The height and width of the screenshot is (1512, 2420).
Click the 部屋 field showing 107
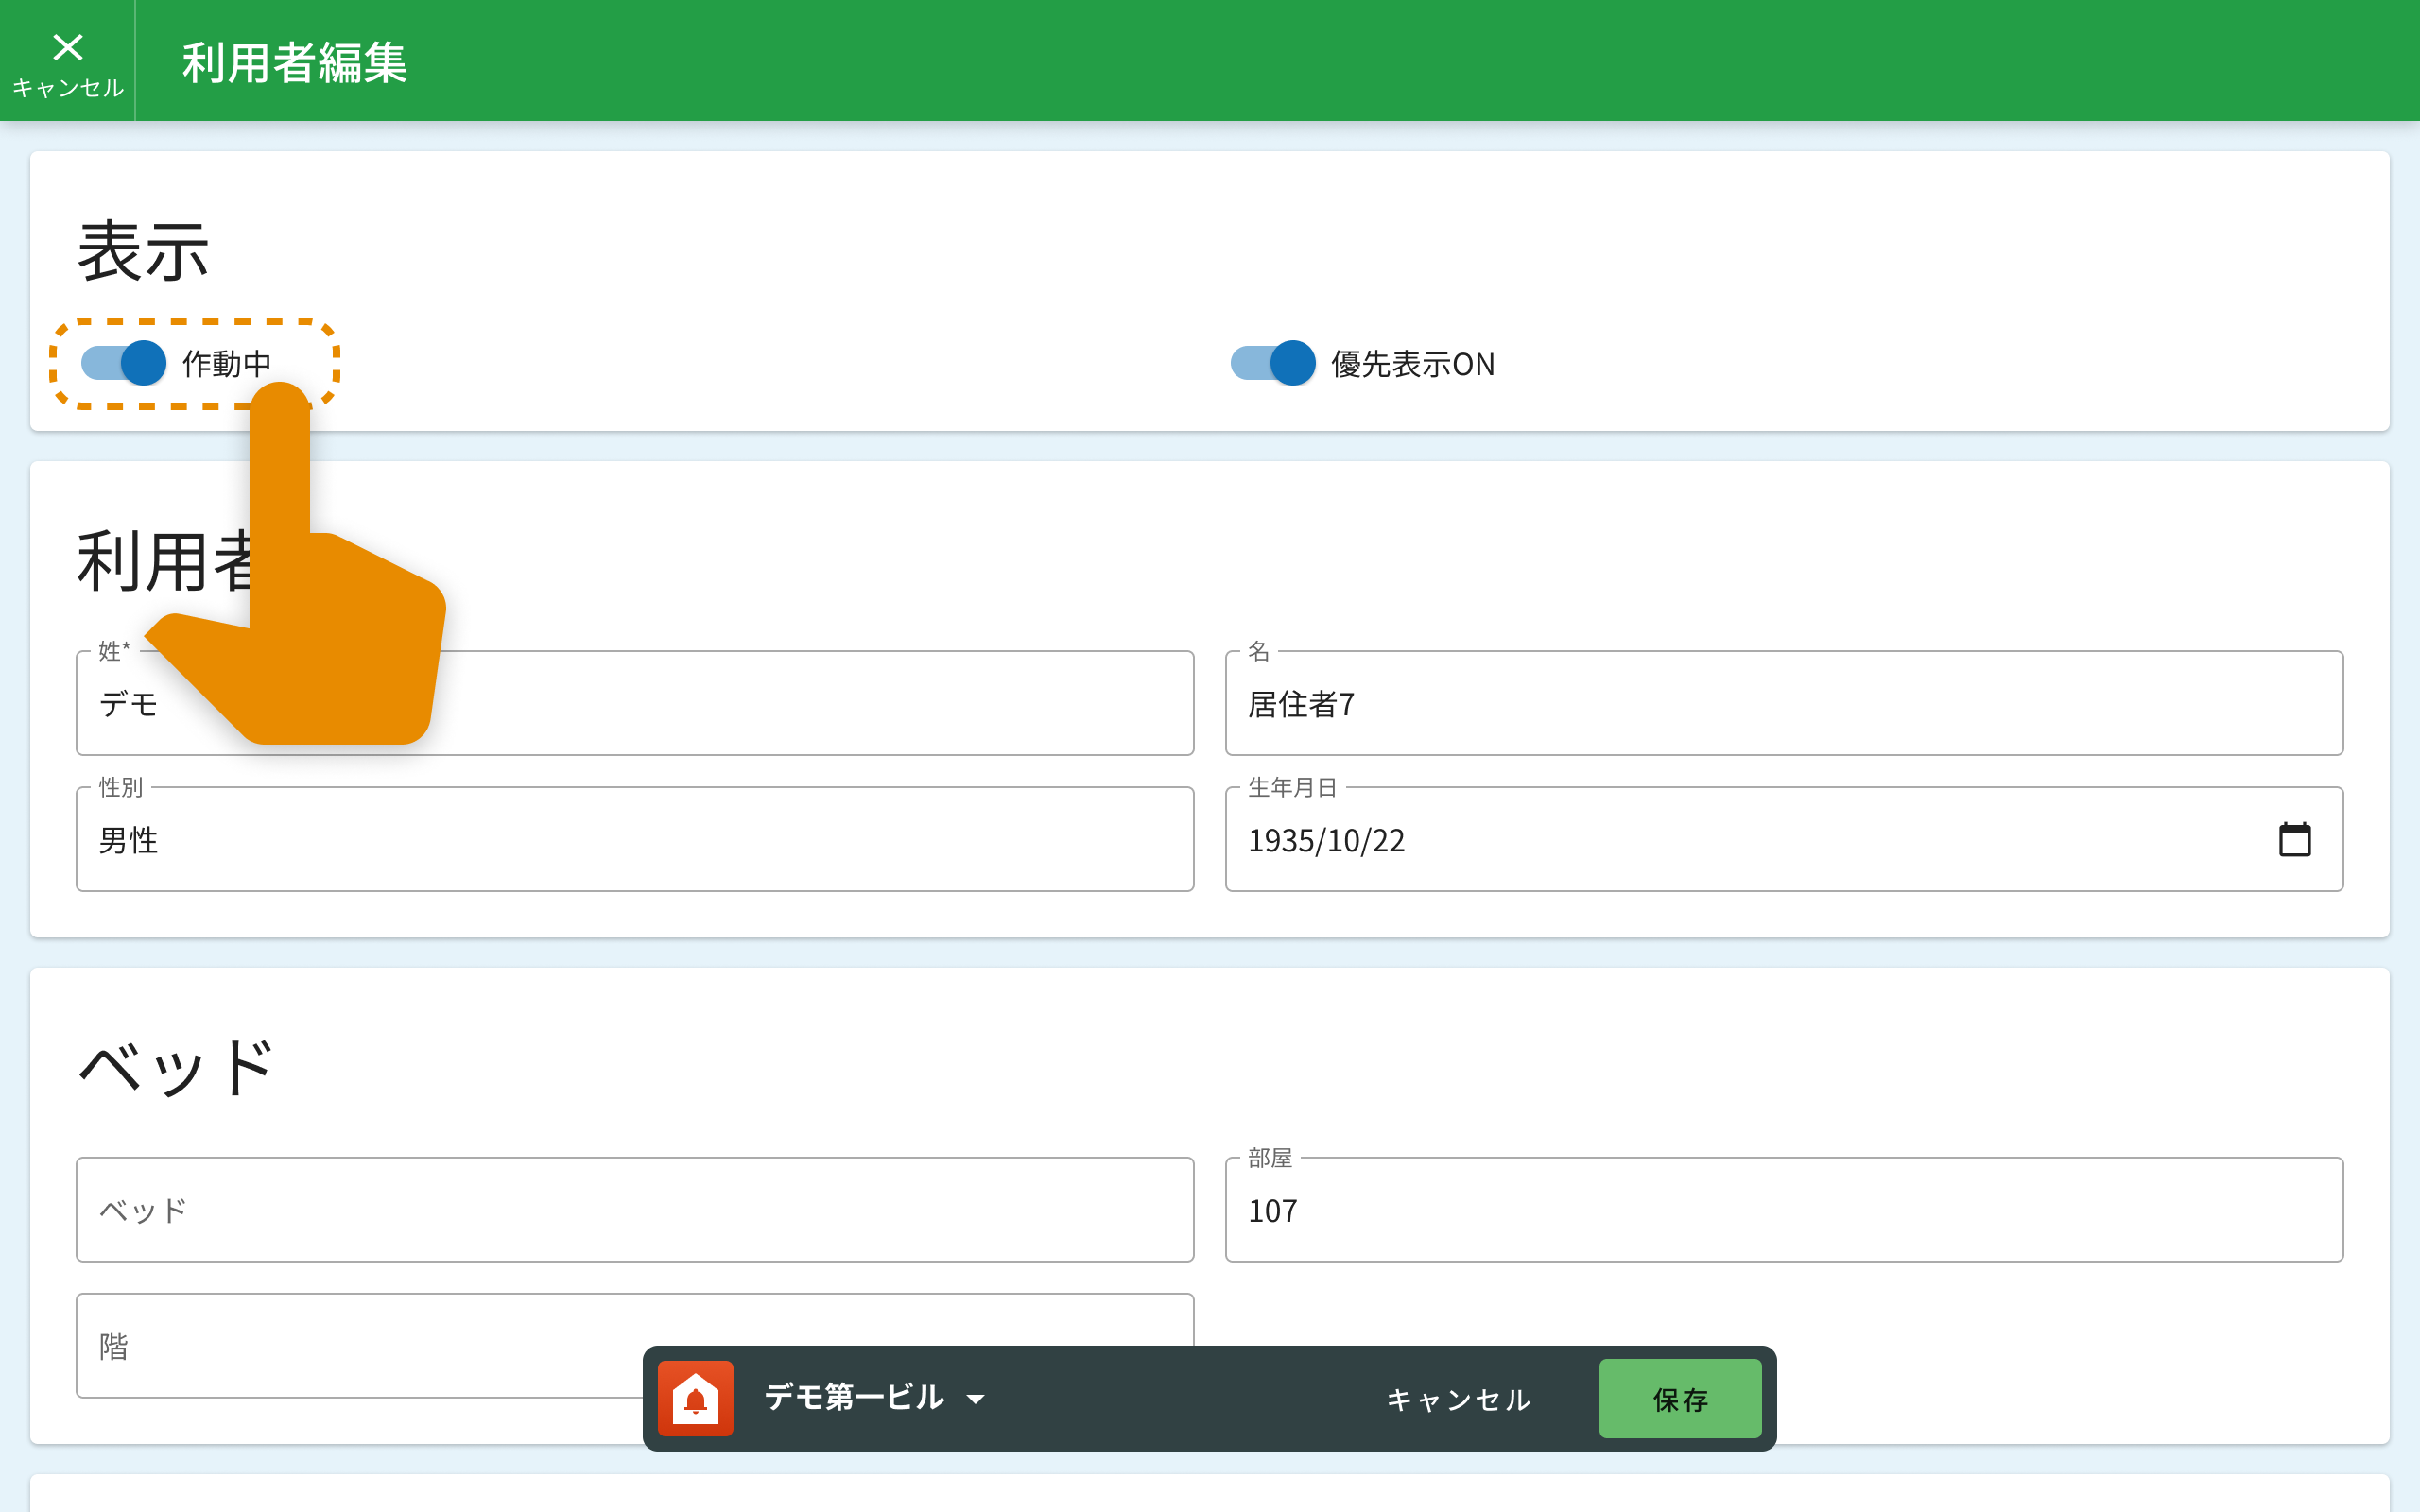coord(1783,1210)
